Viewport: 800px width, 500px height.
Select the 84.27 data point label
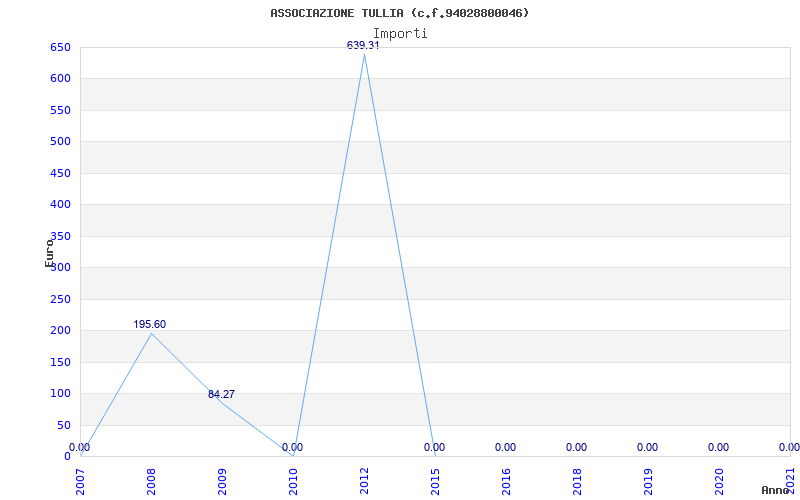[221, 394]
